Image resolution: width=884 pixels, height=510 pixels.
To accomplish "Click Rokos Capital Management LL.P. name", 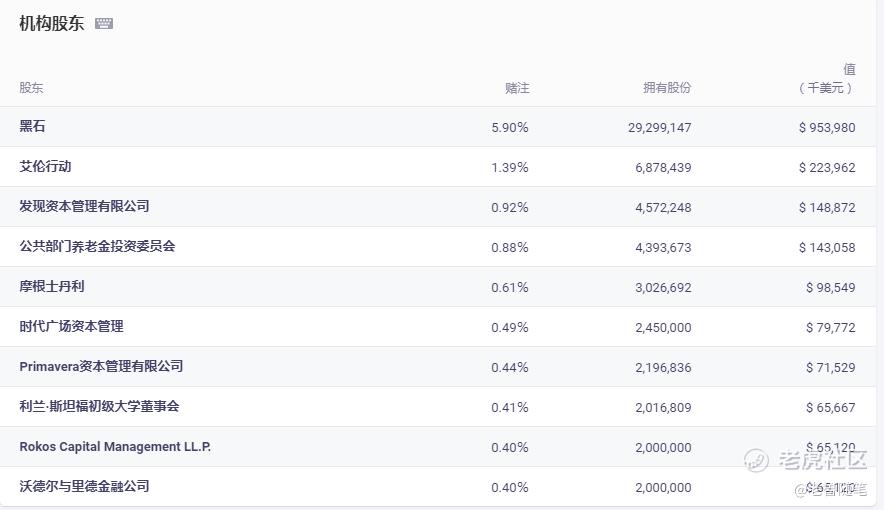I will (x=115, y=447).
